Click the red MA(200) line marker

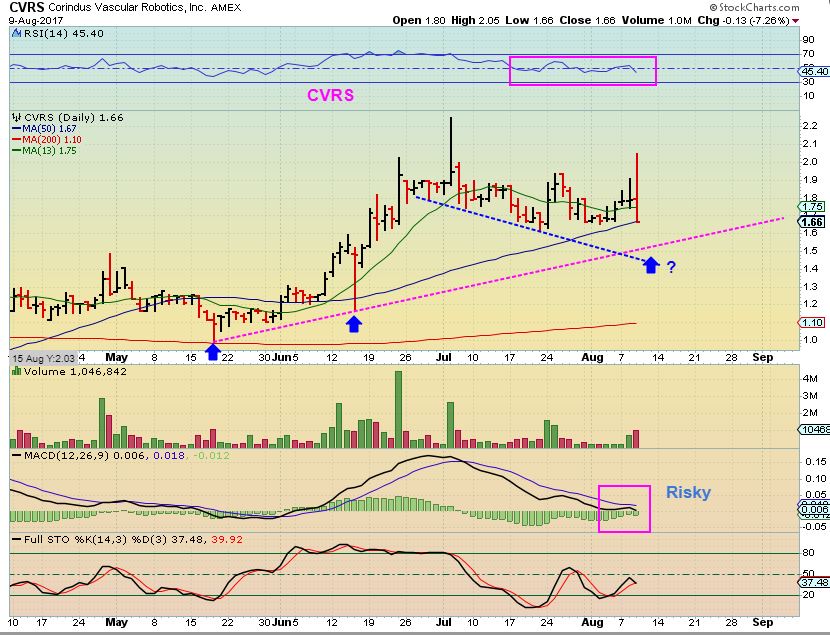click(x=16, y=140)
